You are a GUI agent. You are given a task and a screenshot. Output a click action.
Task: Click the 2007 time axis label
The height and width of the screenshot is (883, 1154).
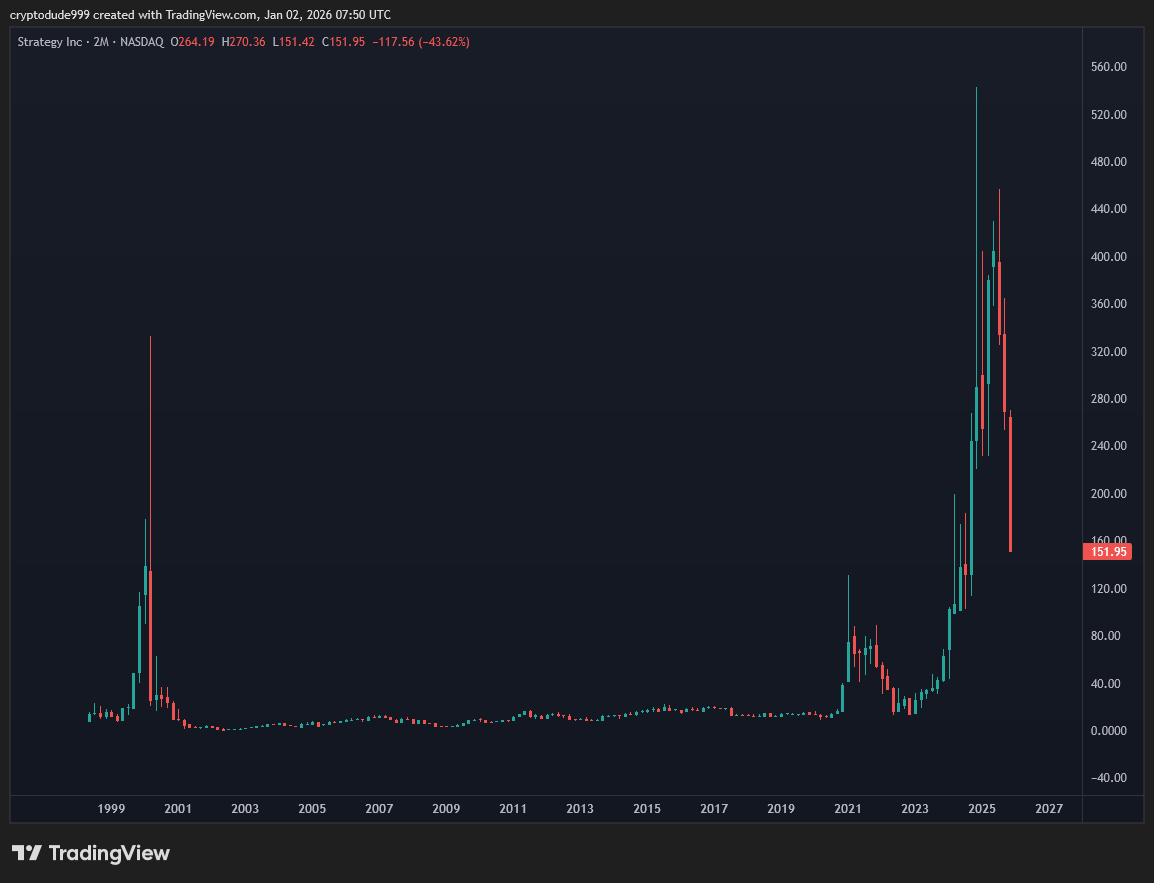(x=379, y=809)
